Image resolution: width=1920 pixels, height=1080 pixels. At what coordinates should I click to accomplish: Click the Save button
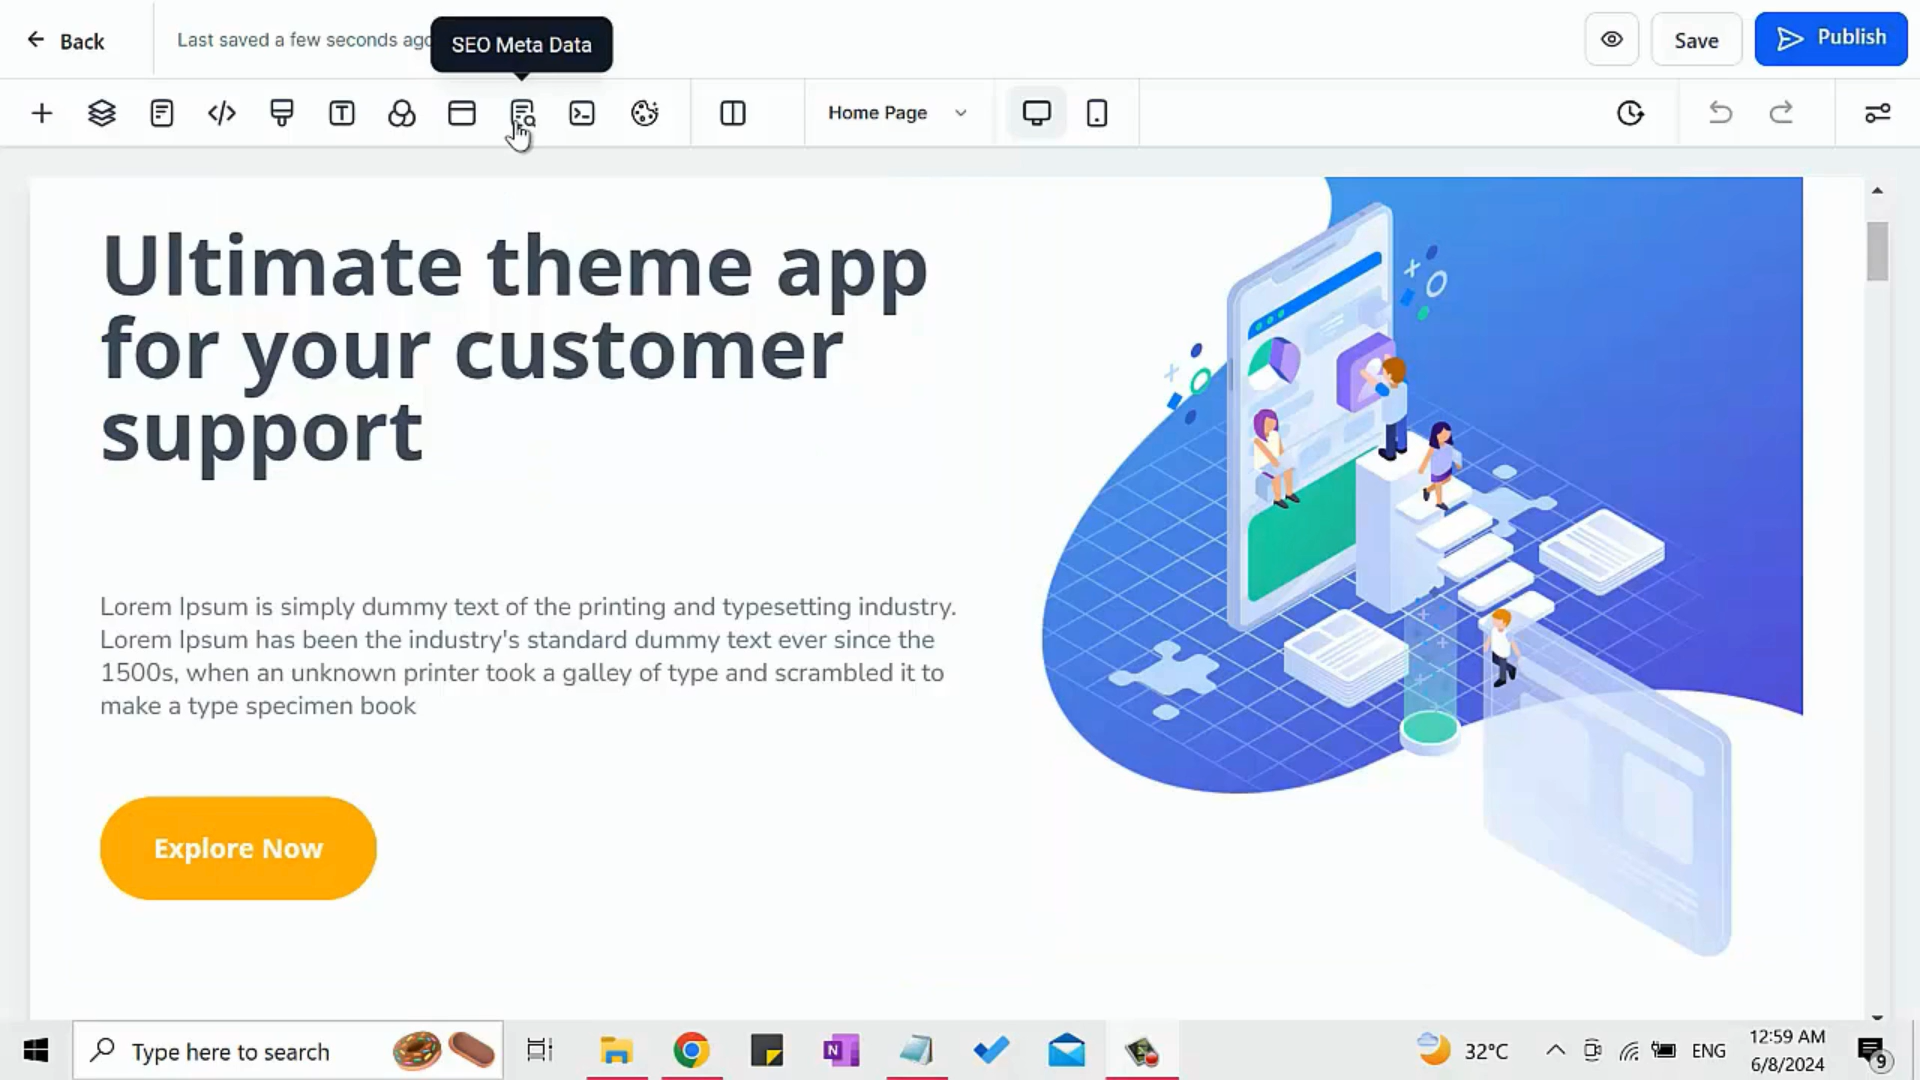pyautogui.click(x=1697, y=40)
